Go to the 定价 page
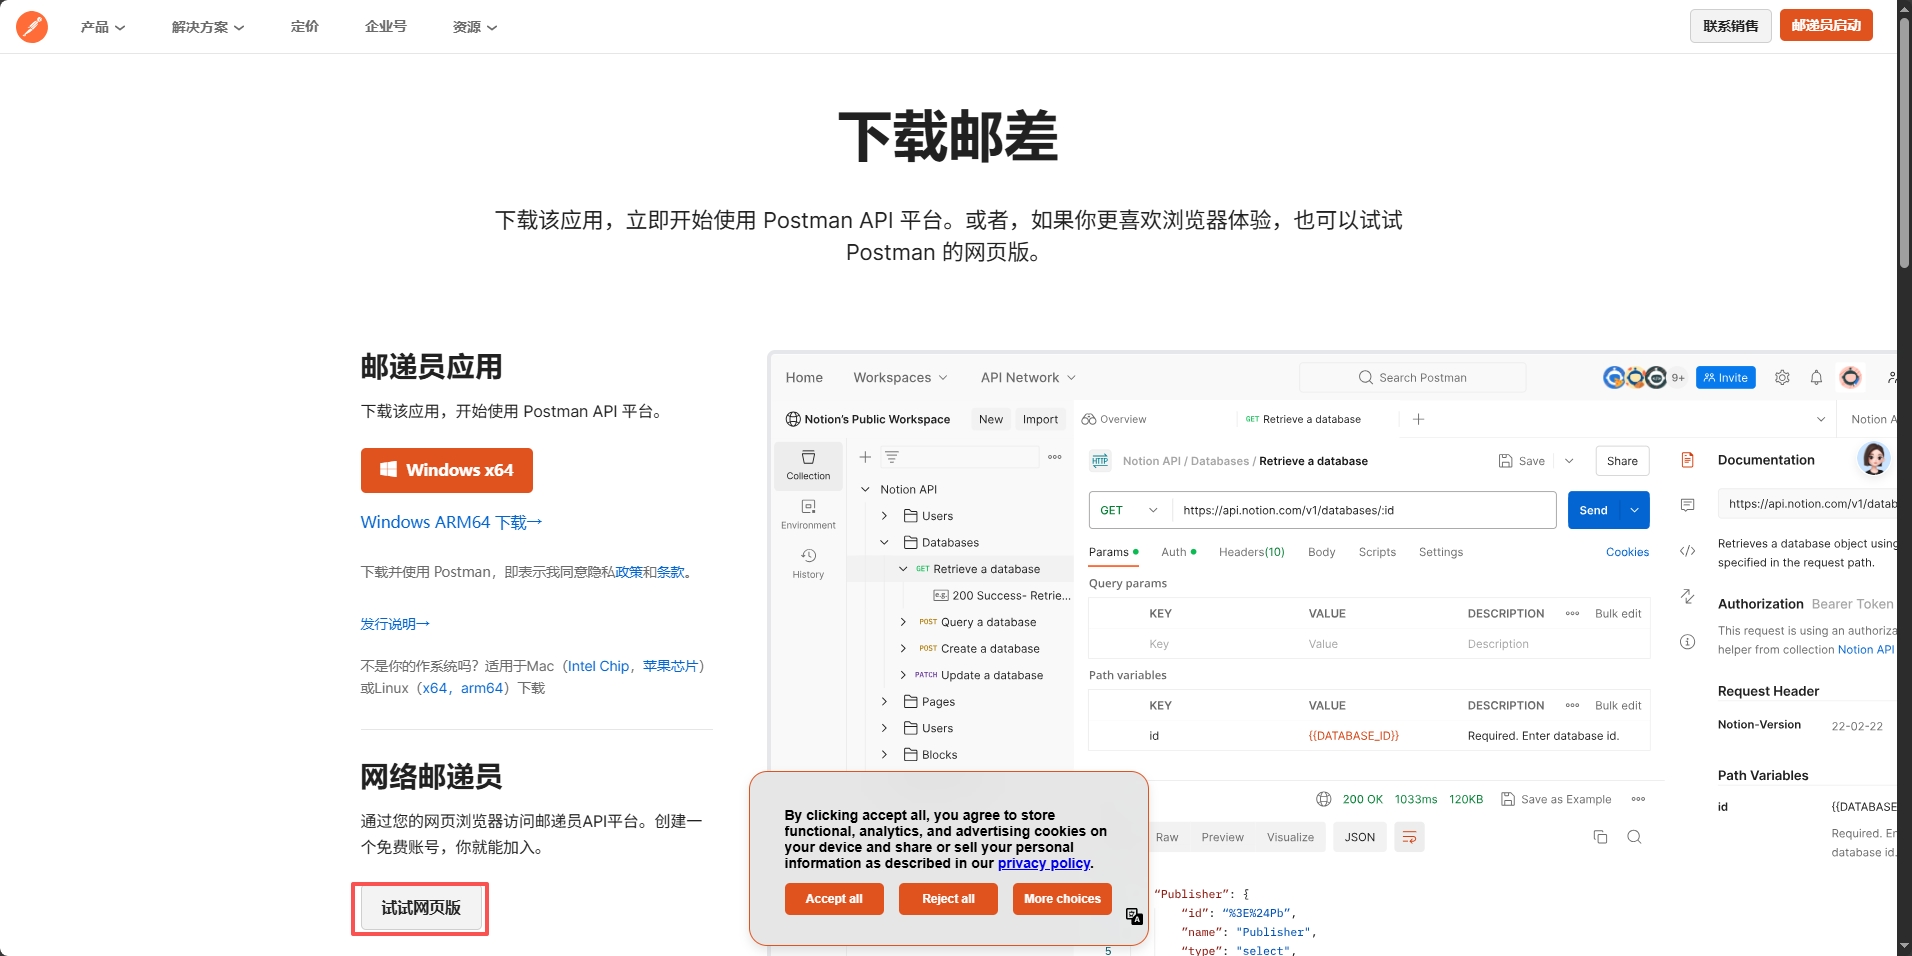Image resolution: width=1912 pixels, height=956 pixels. coord(305,27)
